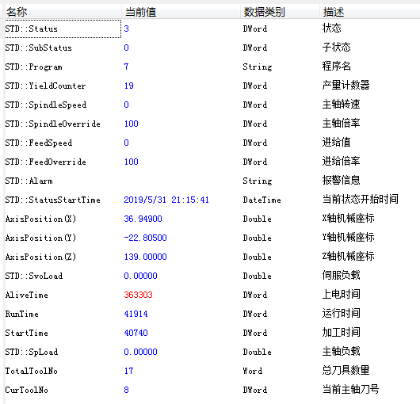
Task: Select the AxisPosition(X) row name
Action: tap(41, 219)
